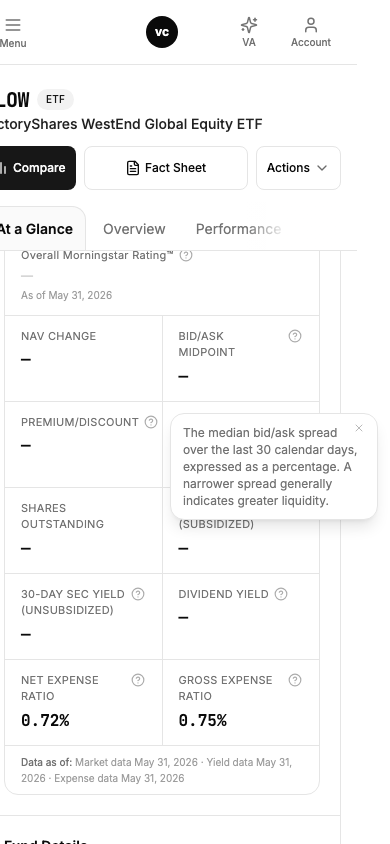Show help for Overall Morningstar Rating
This screenshot has width=390, height=844.
coord(186,256)
